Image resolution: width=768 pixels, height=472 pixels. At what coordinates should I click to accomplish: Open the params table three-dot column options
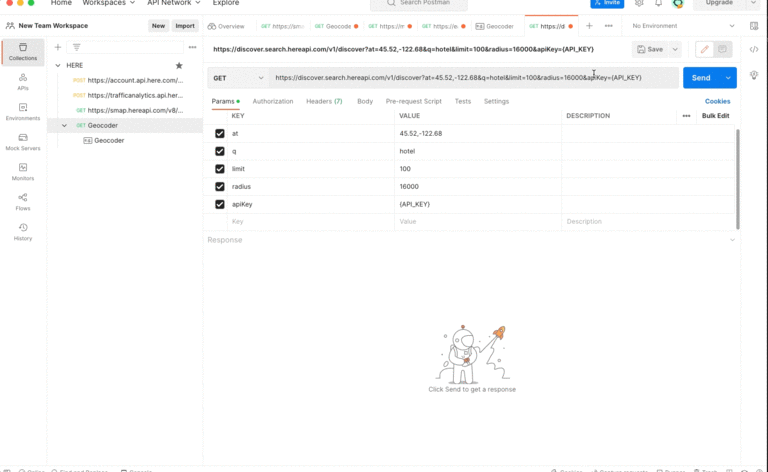[x=686, y=116]
